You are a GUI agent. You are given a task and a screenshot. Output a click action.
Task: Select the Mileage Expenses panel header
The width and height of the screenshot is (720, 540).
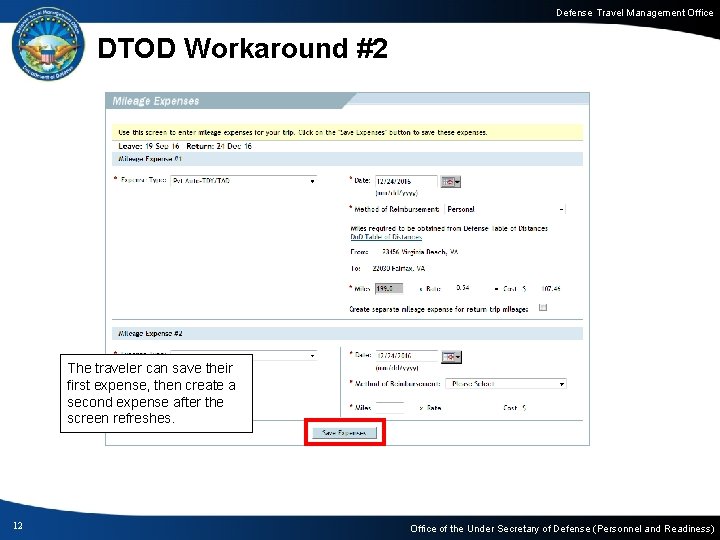156,101
